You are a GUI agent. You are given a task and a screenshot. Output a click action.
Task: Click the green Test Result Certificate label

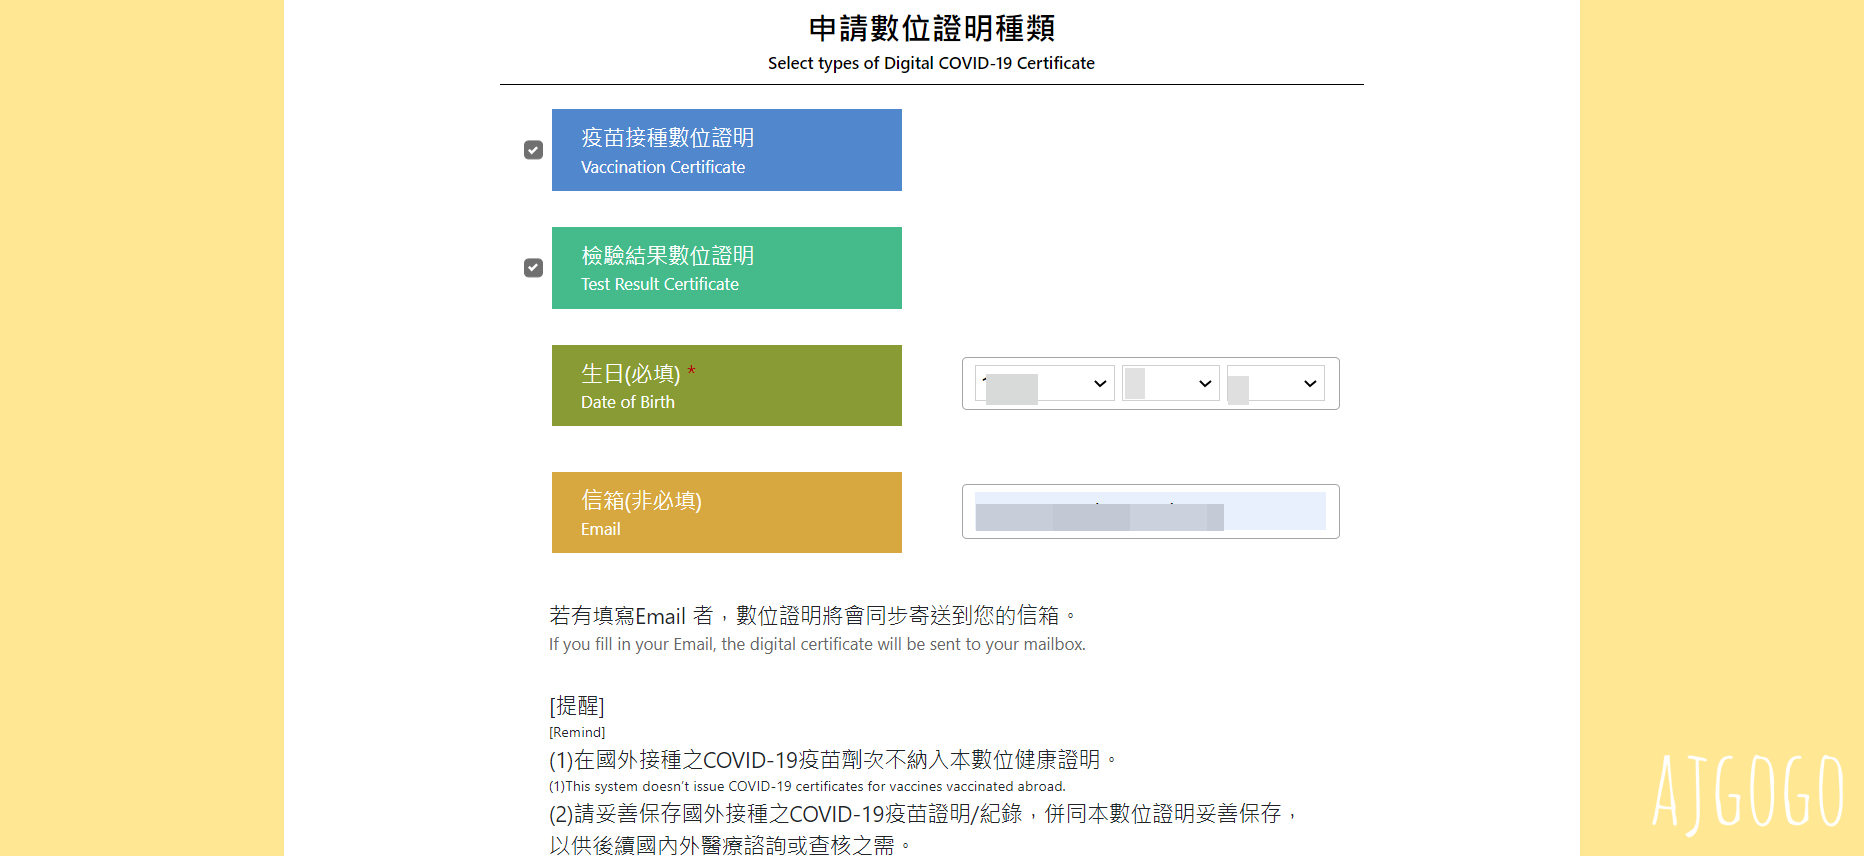[x=727, y=268]
